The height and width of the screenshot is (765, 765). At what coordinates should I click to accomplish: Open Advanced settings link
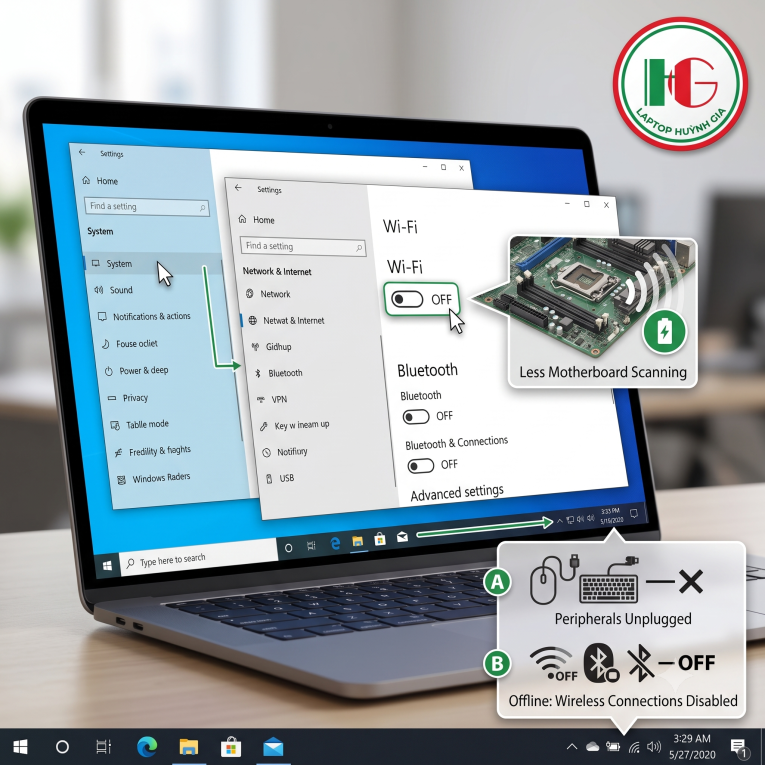(457, 493)
